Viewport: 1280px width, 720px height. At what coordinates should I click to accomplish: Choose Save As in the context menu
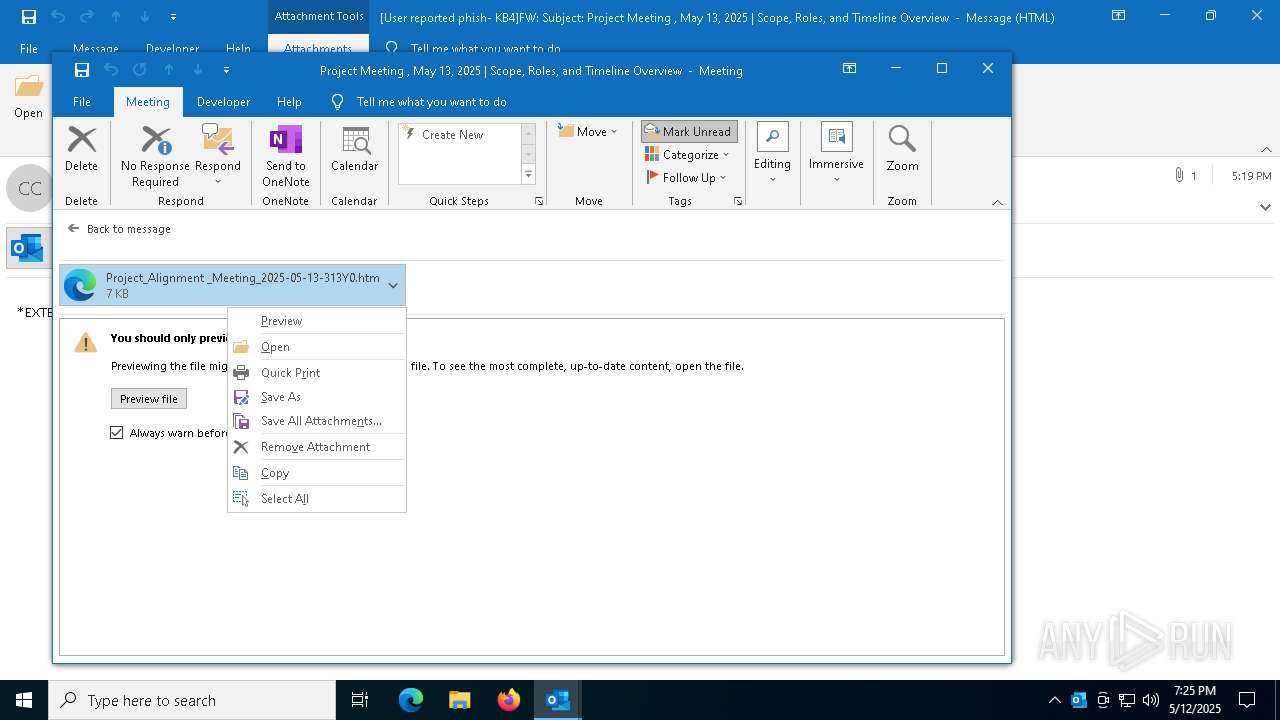click(316, 397)
